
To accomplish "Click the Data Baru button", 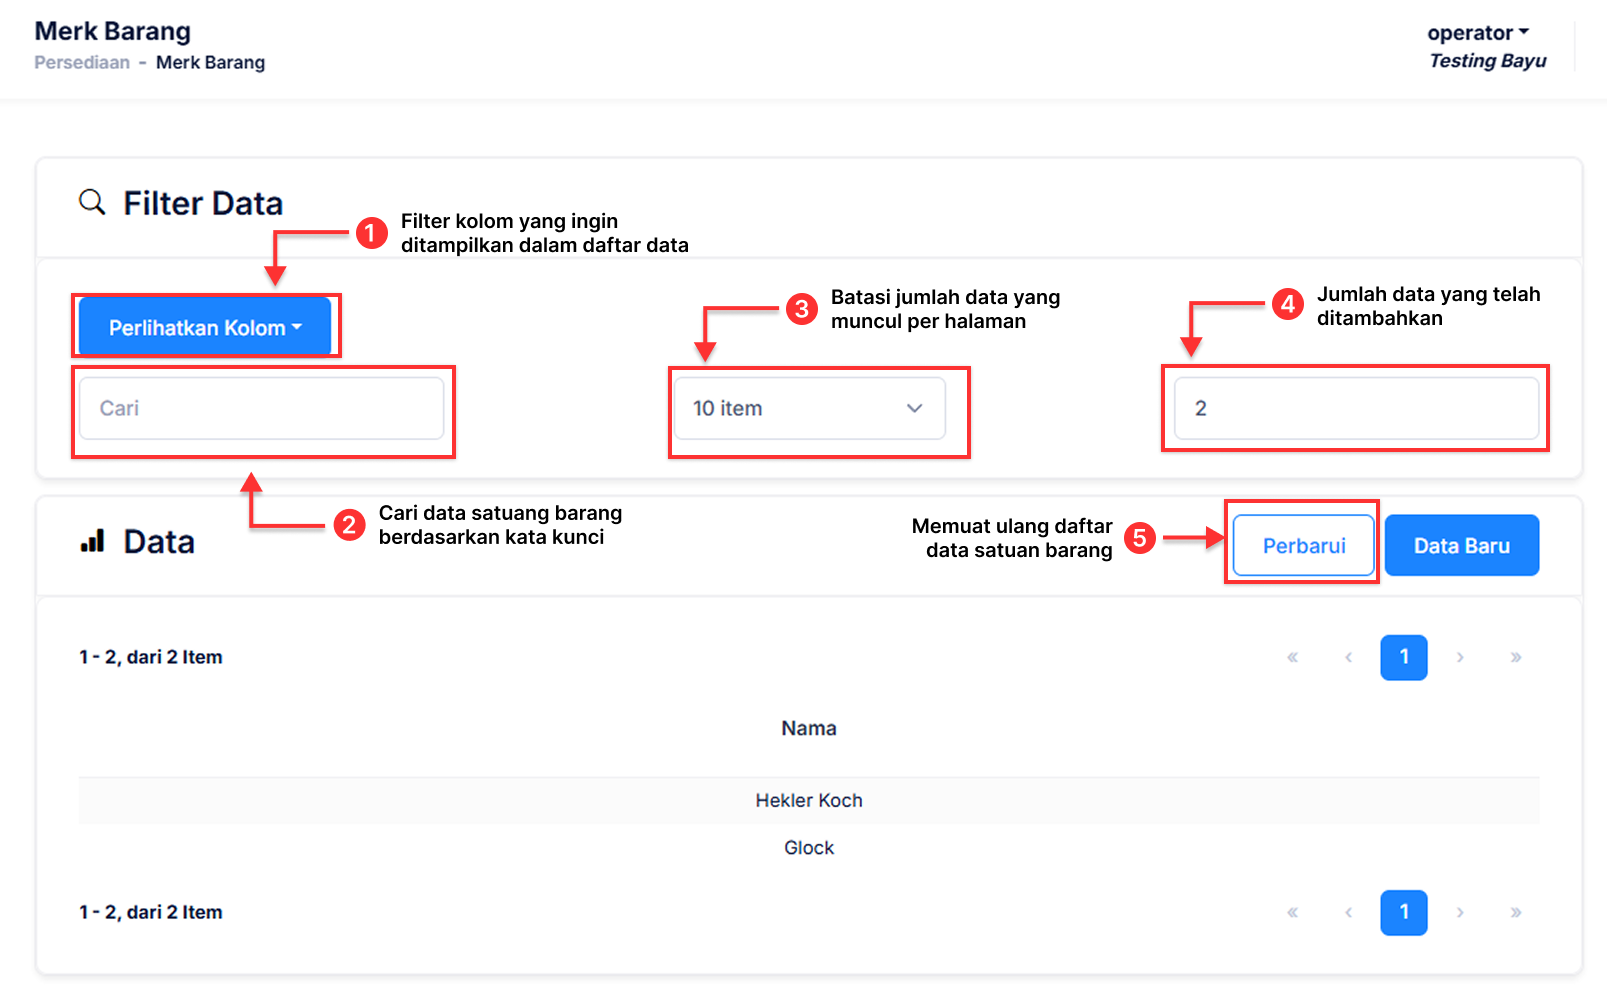I will [x=1461, y=546].
